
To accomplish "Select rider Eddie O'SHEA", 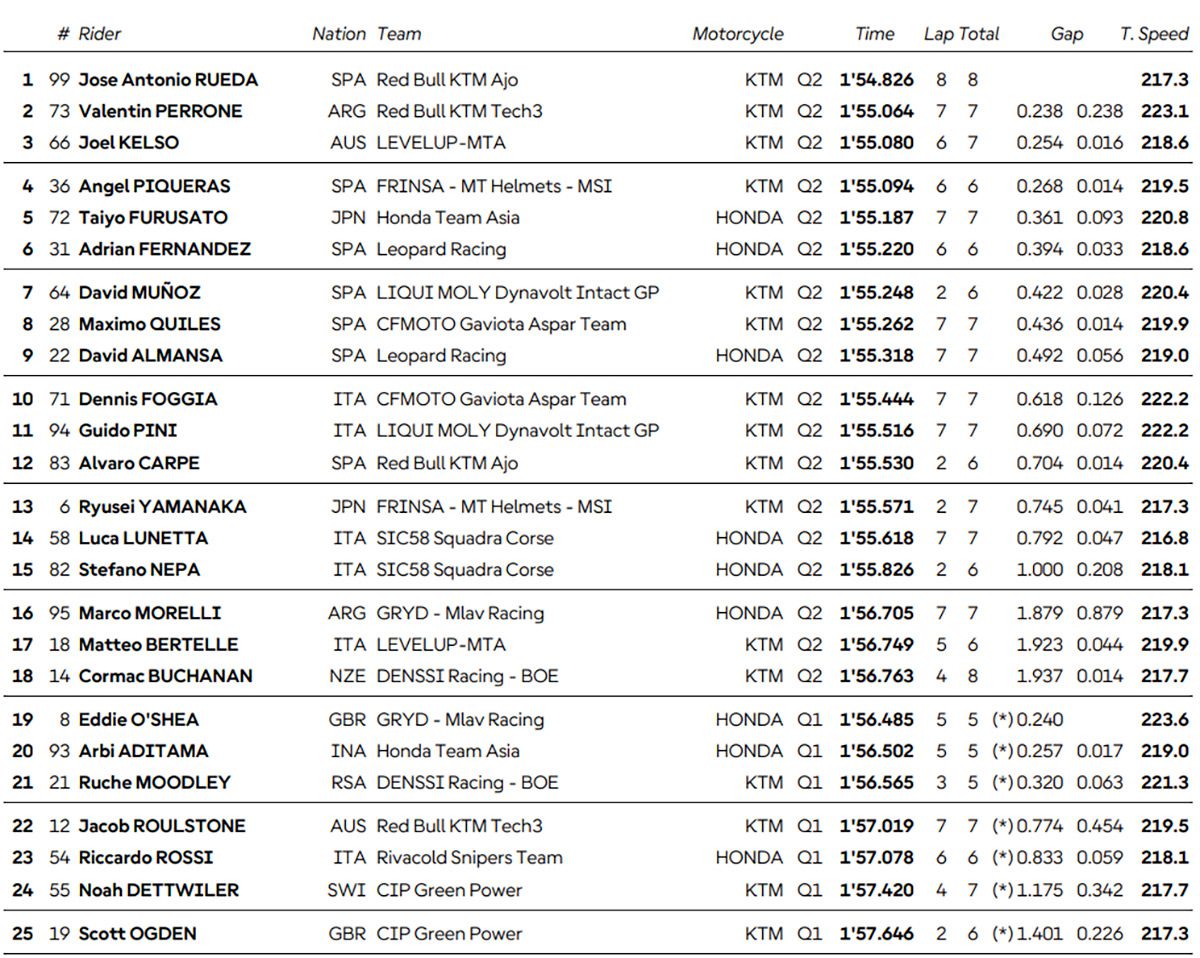I will (x=139, y=719).
